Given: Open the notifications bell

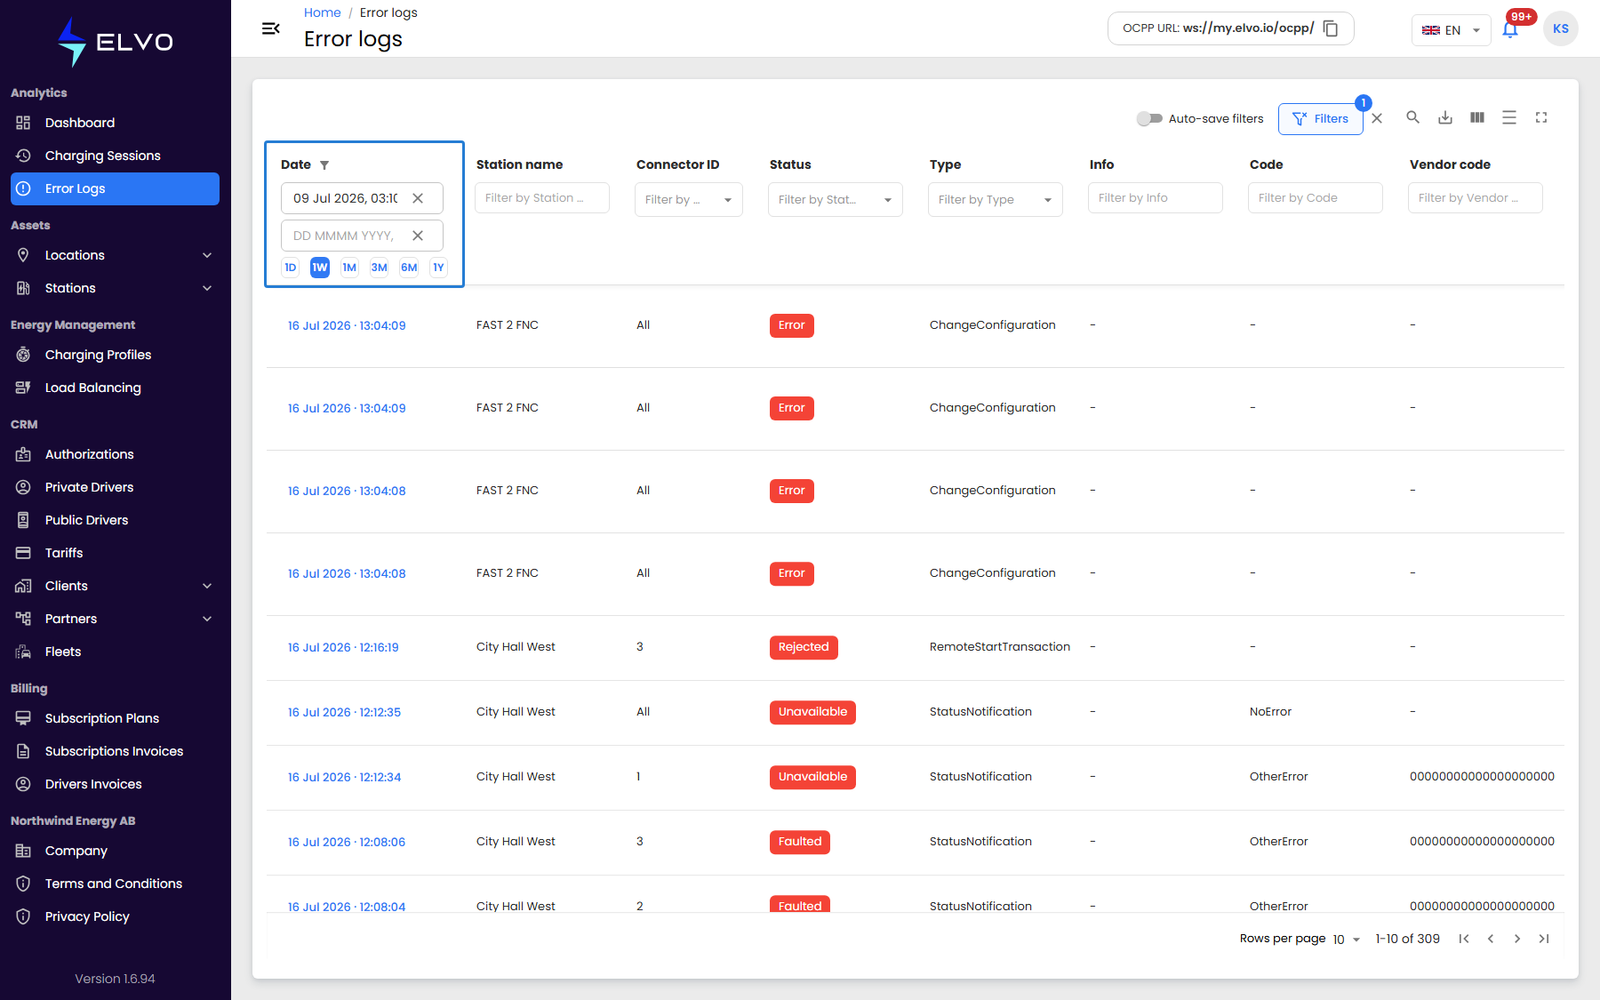Looking at the screenshot, I should 1510,29.
